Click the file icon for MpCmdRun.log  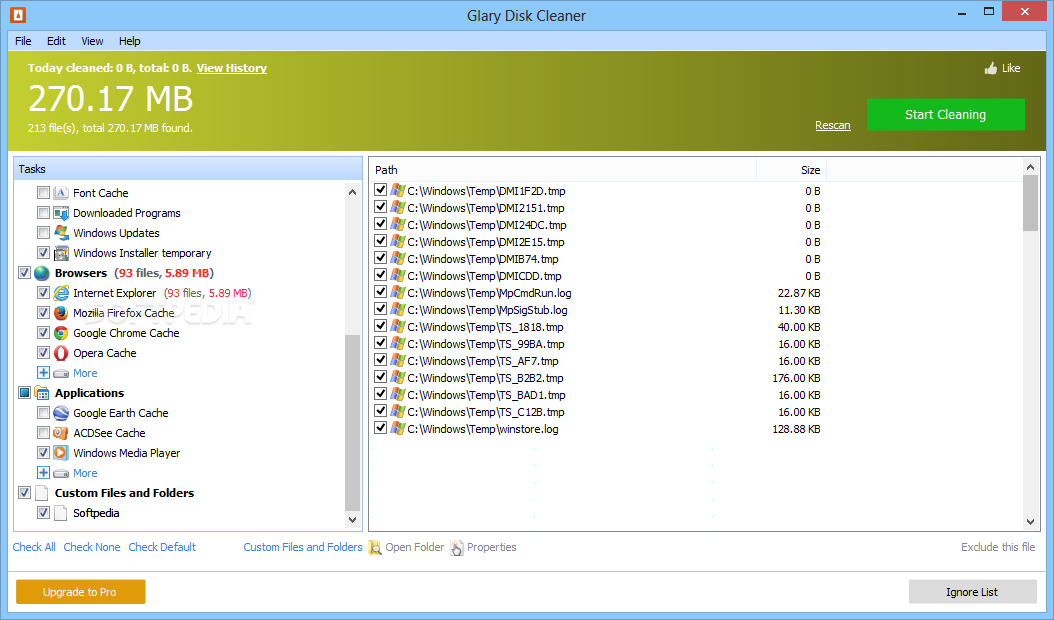[x=398, y=293]
